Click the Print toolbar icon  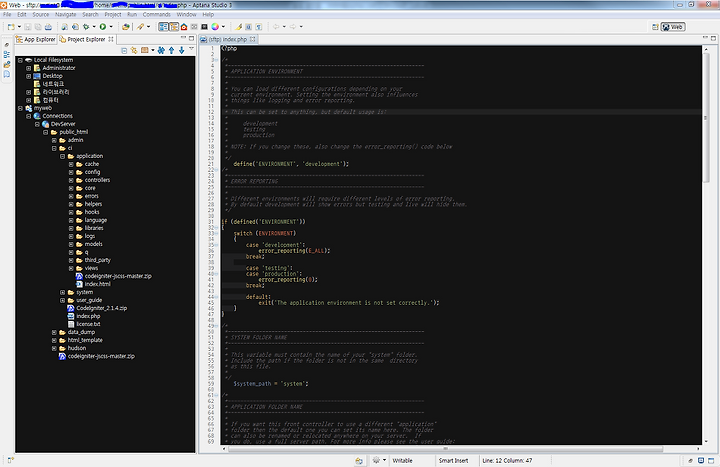click(48, 27)
